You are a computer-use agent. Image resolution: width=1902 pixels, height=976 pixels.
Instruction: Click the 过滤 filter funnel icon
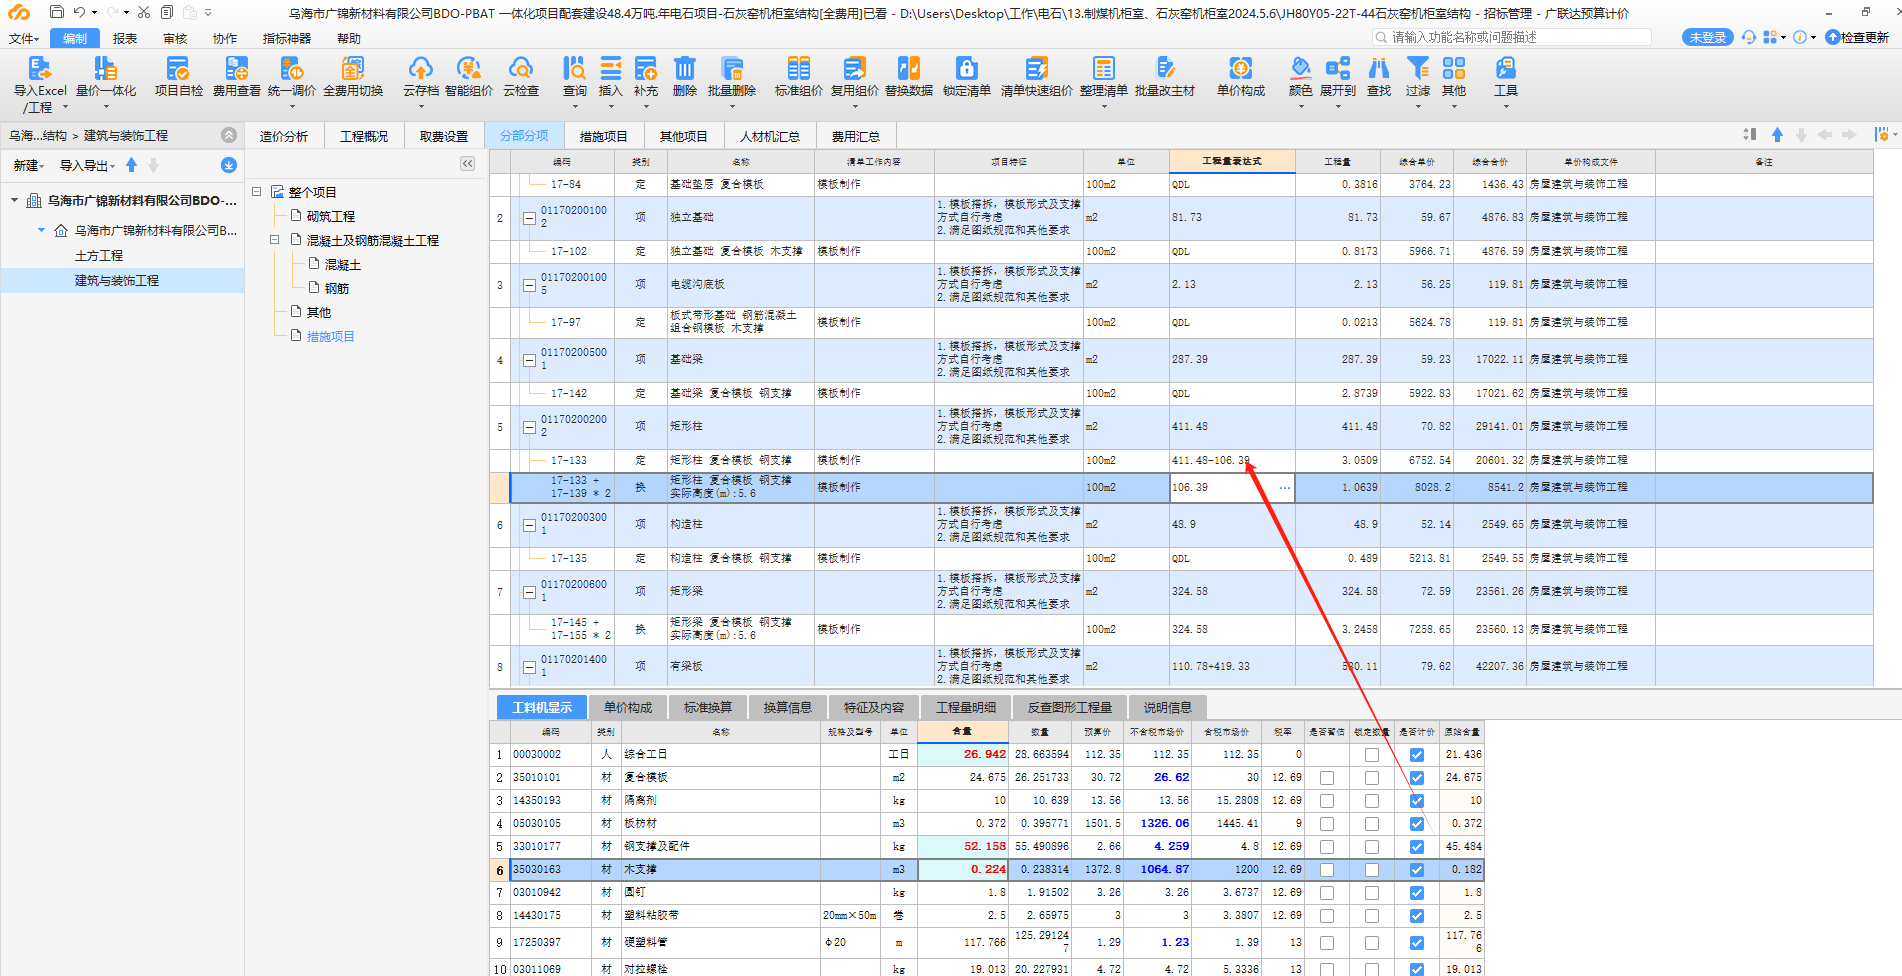pyautogui.click(x=1418, y=68)
